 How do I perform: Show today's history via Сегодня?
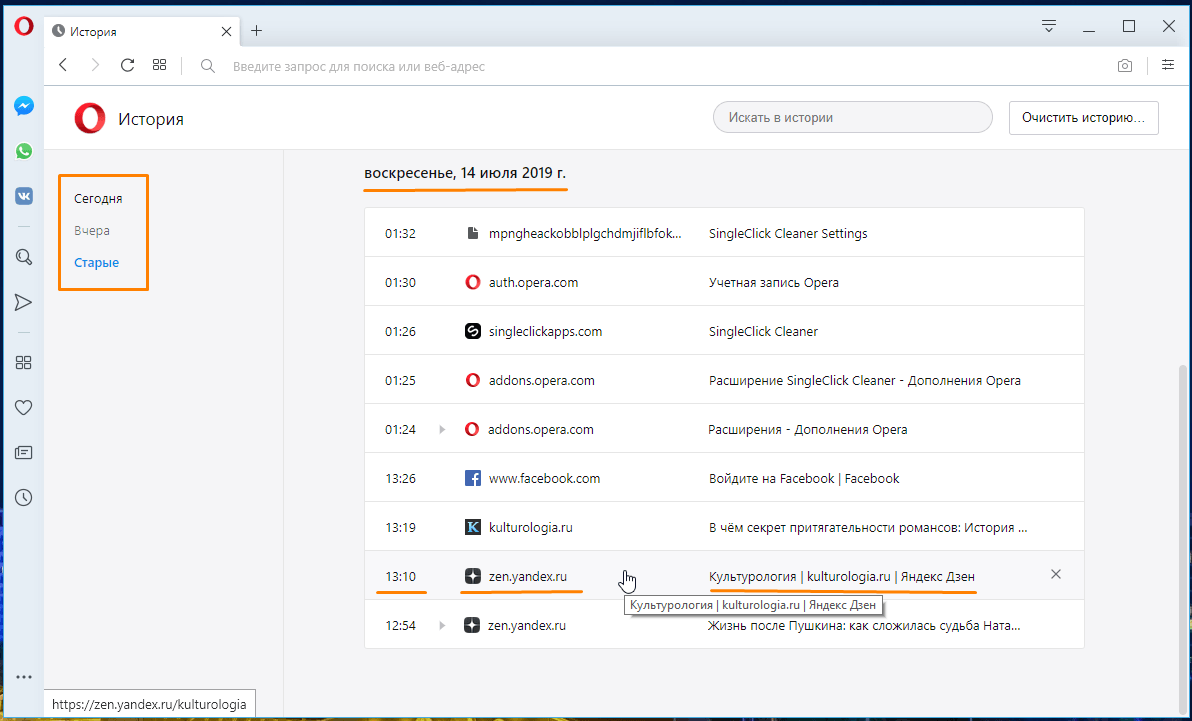pos(98,199)
